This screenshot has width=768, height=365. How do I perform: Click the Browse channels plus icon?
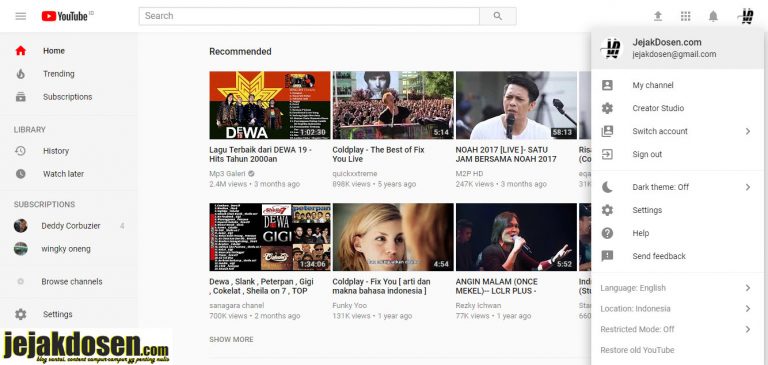tap(21, 282)
